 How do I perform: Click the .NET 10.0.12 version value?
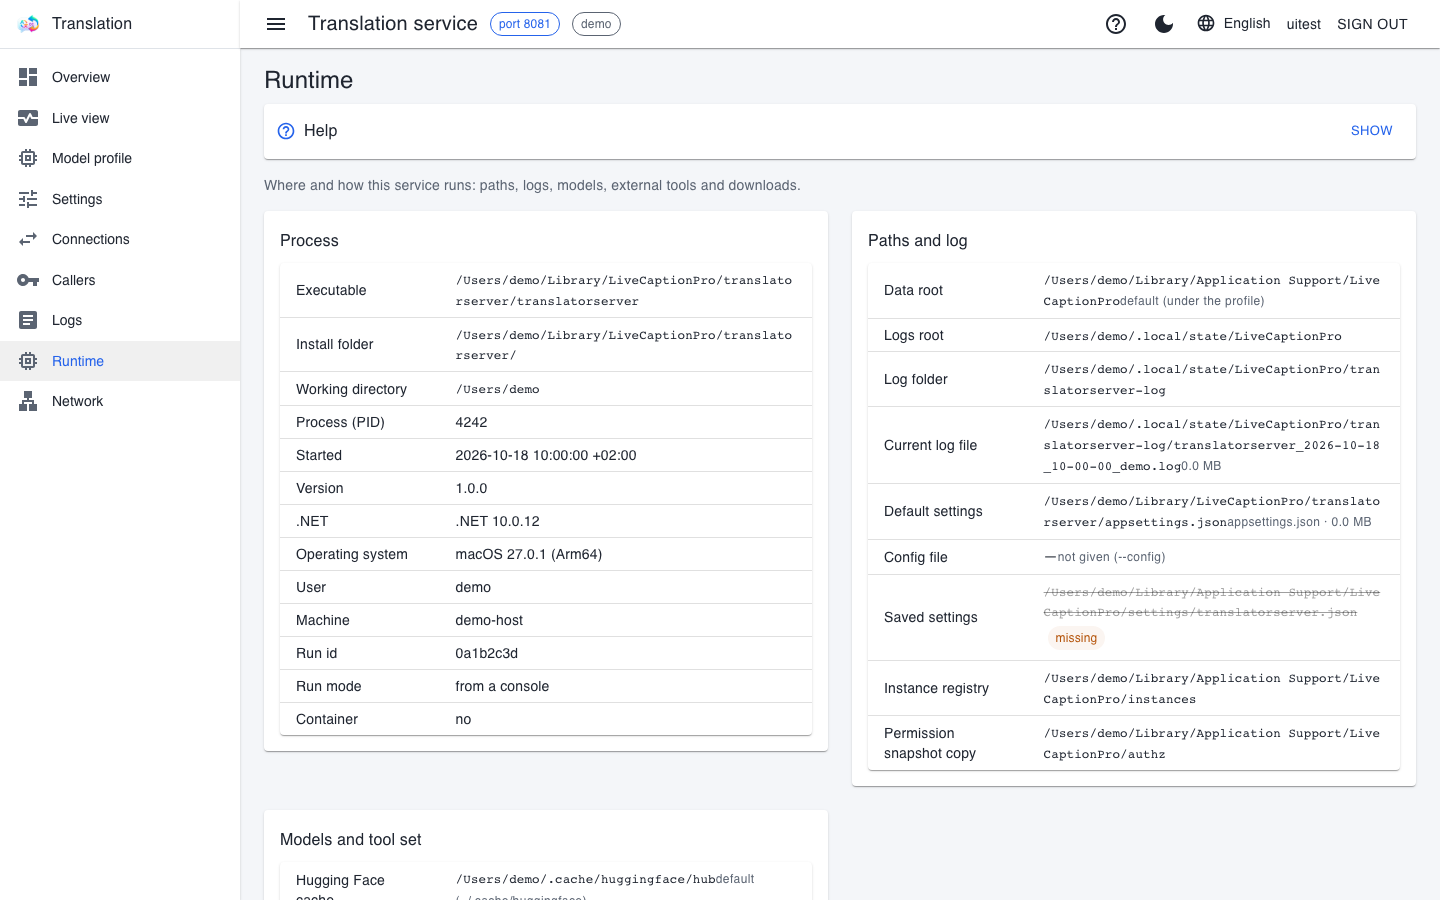pyautogui.click(x=498, y=521)
